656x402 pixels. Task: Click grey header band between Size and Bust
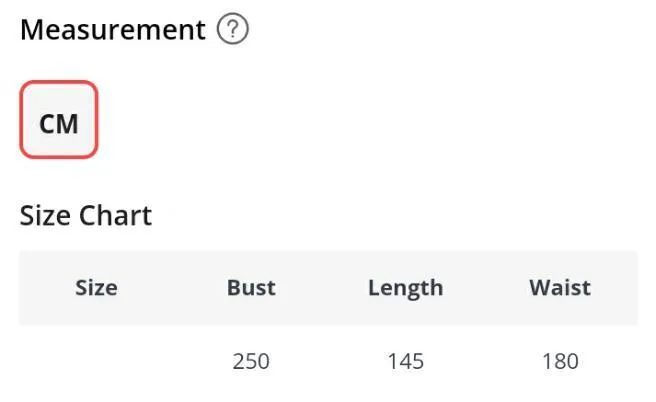click(x=172, y=288)
